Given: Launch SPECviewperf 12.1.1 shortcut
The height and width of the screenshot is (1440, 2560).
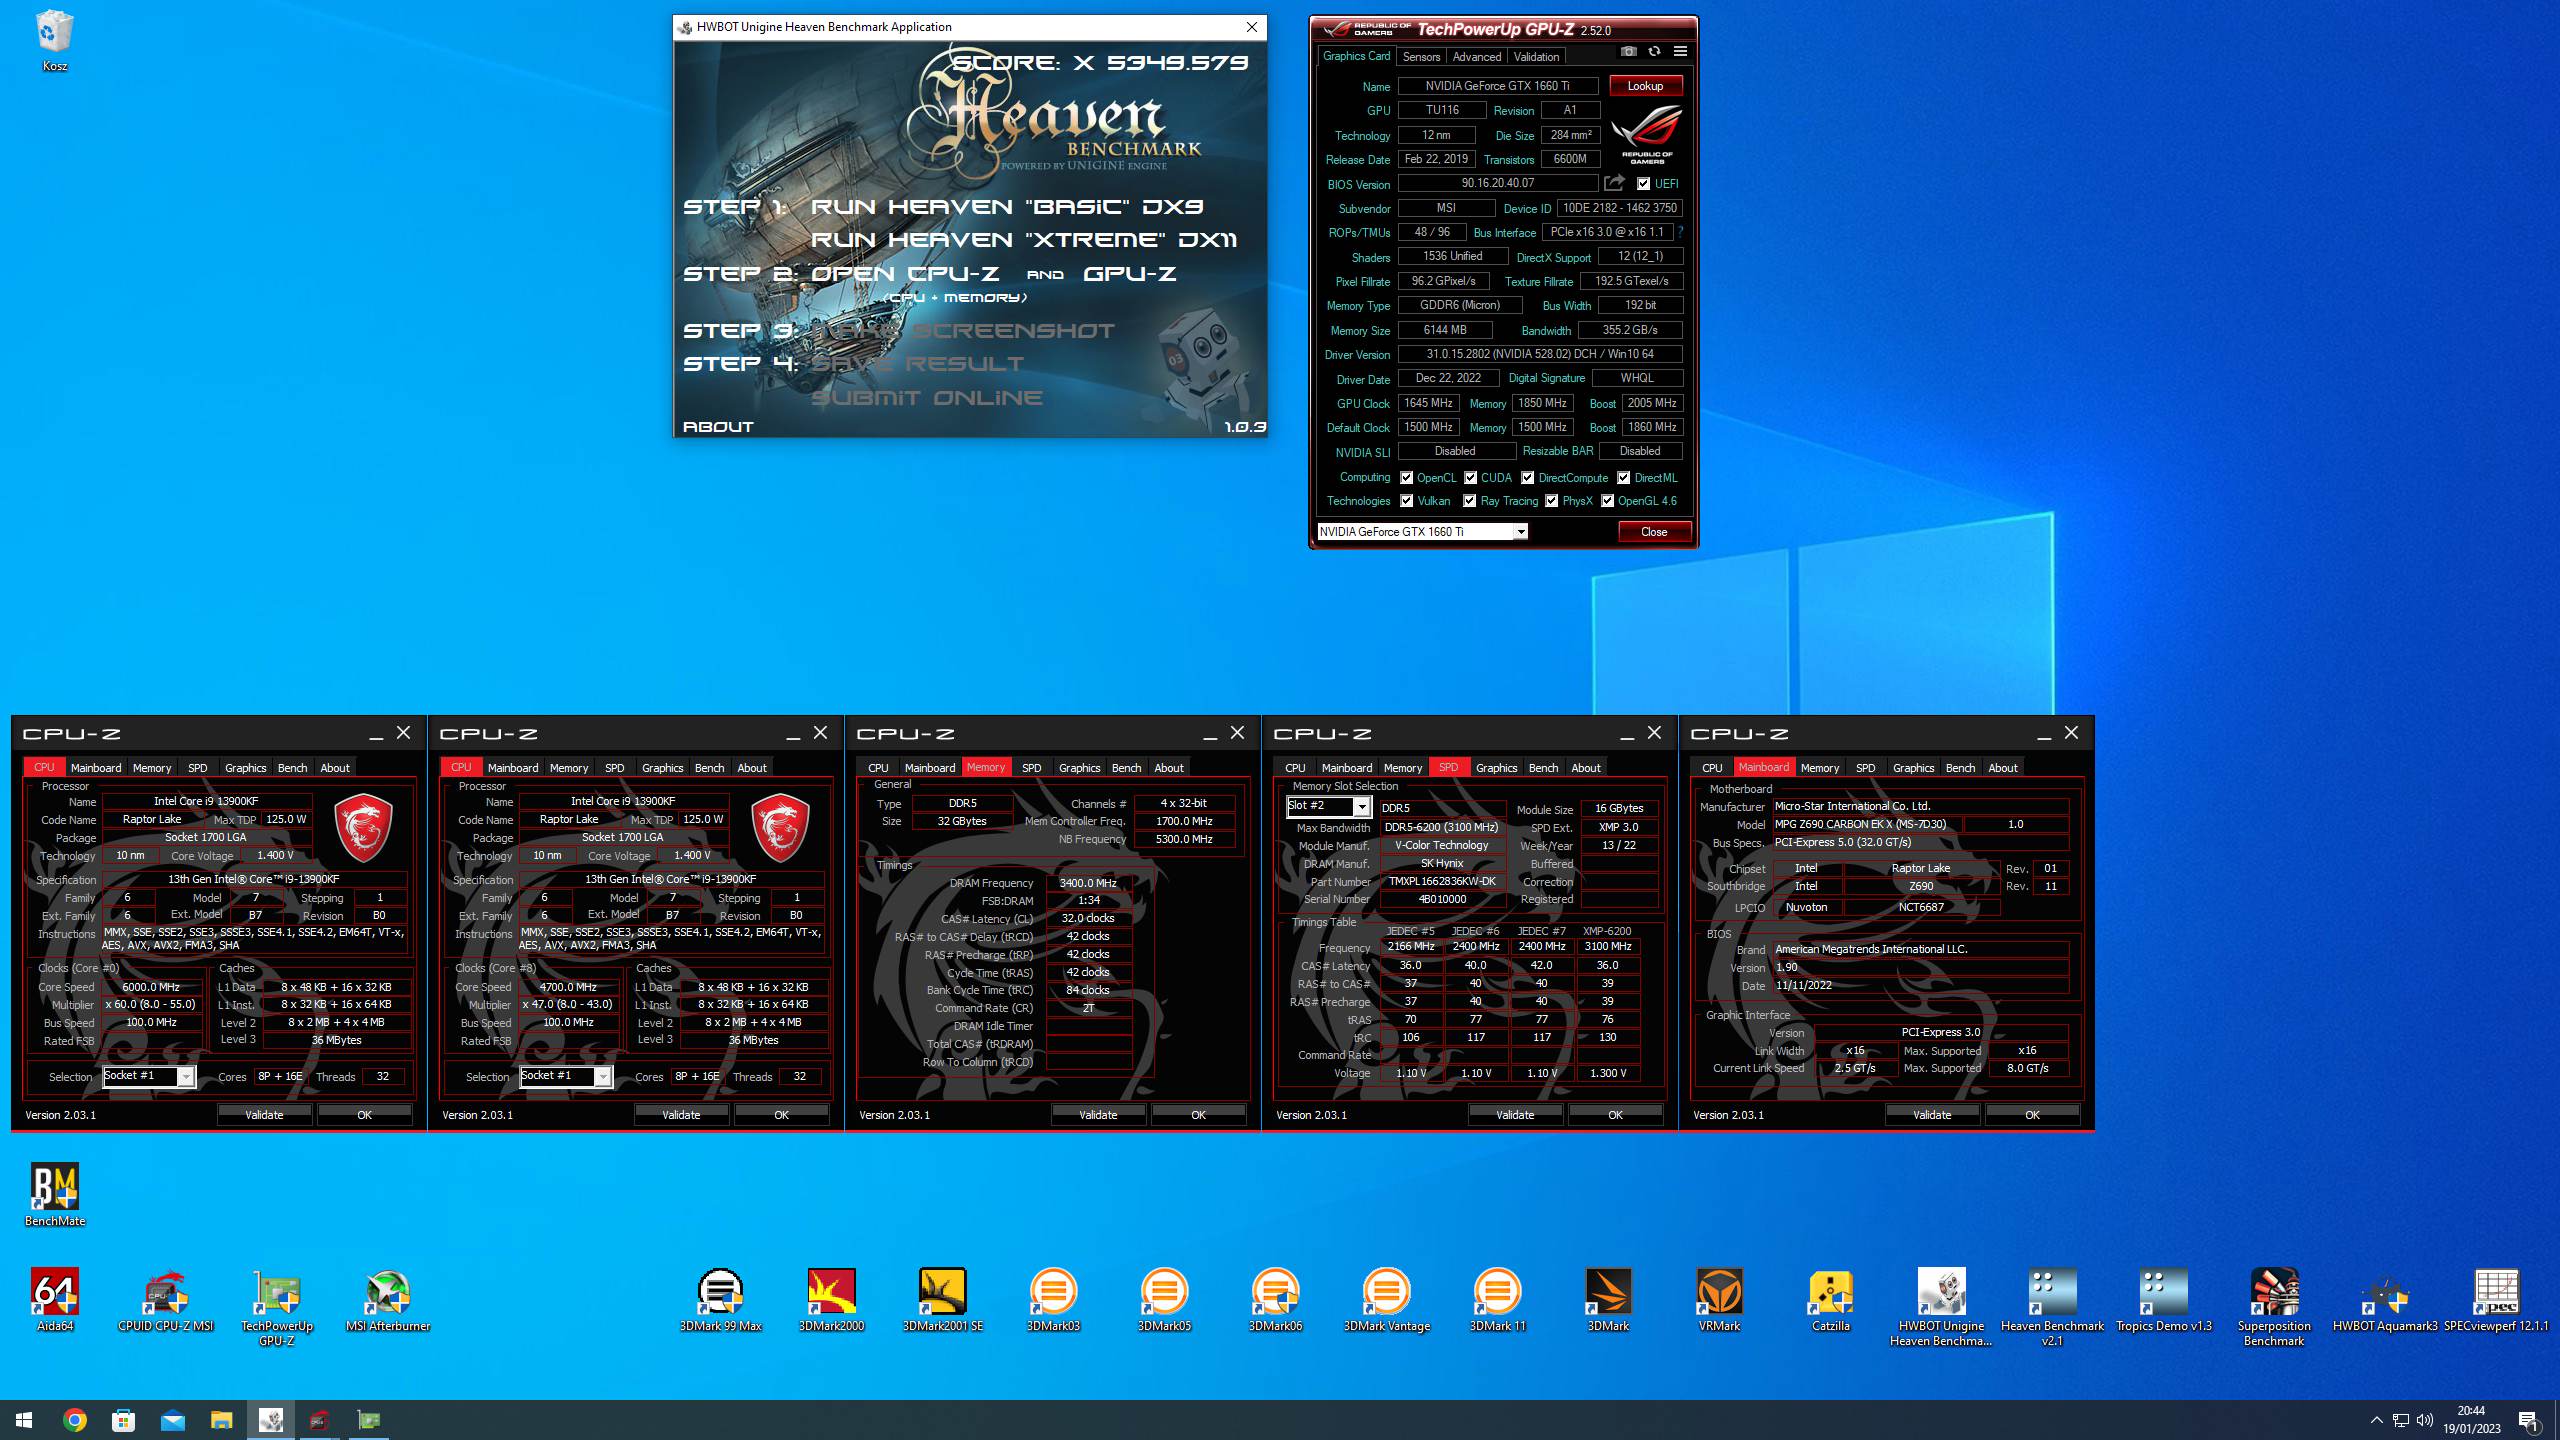Looking at the screenshot, I should pos(2496,1300).
